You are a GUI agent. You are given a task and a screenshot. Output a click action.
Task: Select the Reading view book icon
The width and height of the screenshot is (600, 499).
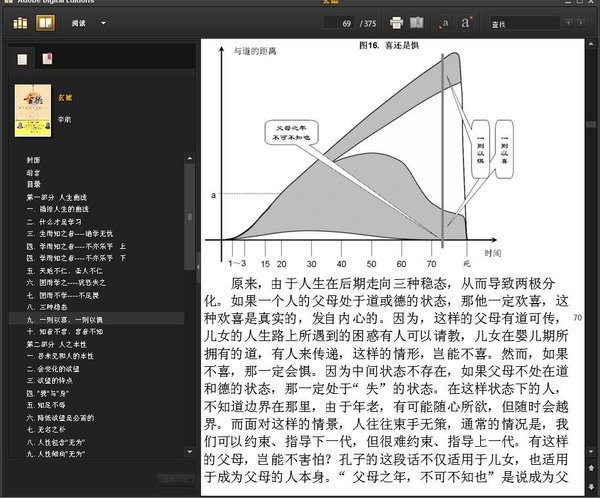(x=46, y=23)
